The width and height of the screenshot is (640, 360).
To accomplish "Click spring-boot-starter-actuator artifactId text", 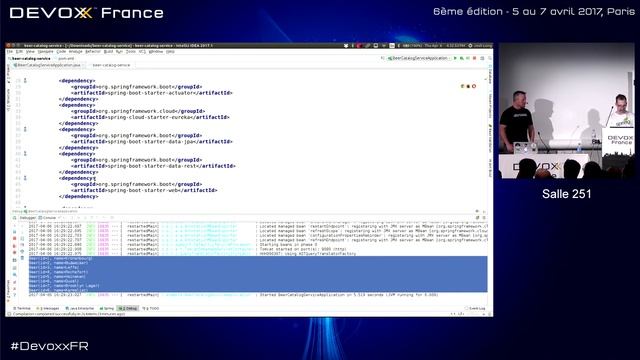I will point(151,93).
